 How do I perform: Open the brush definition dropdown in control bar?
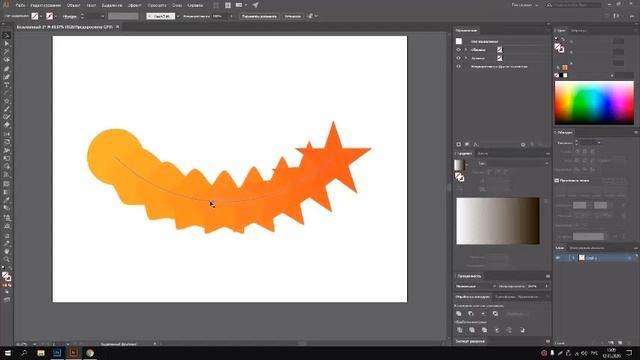178,16
